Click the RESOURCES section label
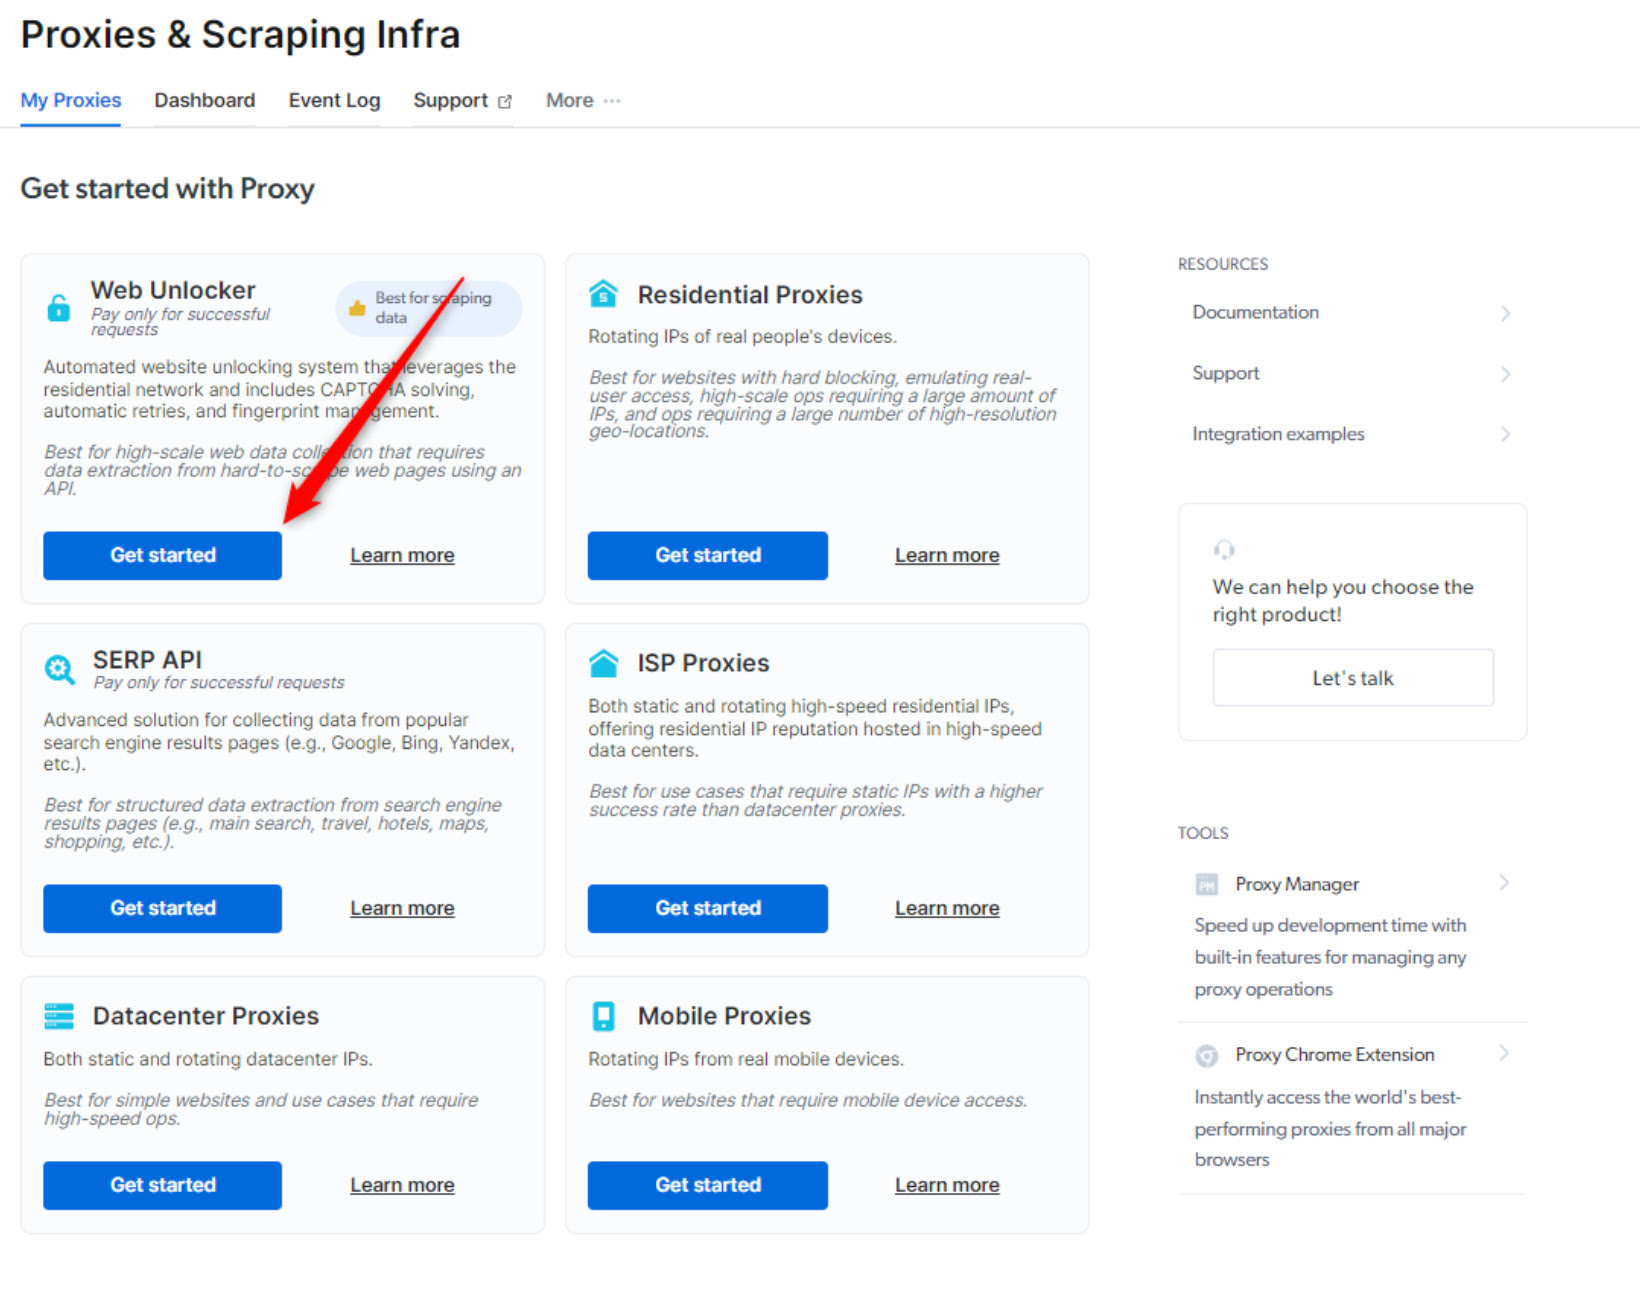1640x1300 pixels. [x=1222, y=264]
